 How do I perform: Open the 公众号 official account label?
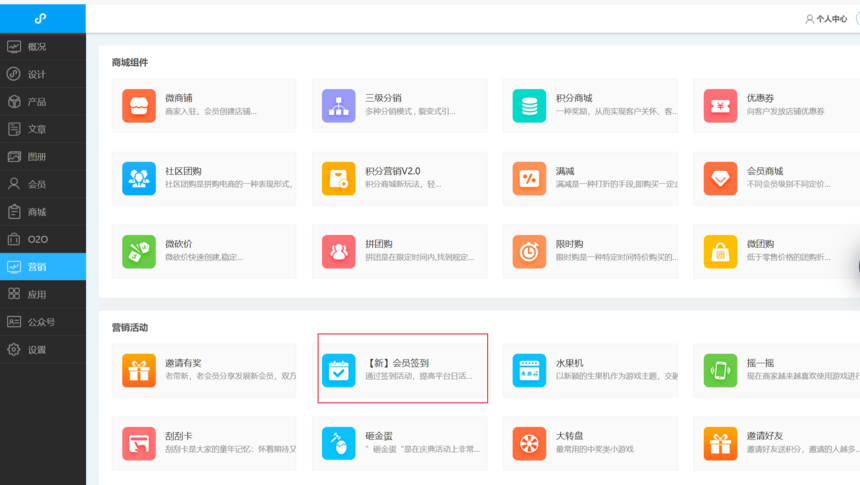[42, 322]
